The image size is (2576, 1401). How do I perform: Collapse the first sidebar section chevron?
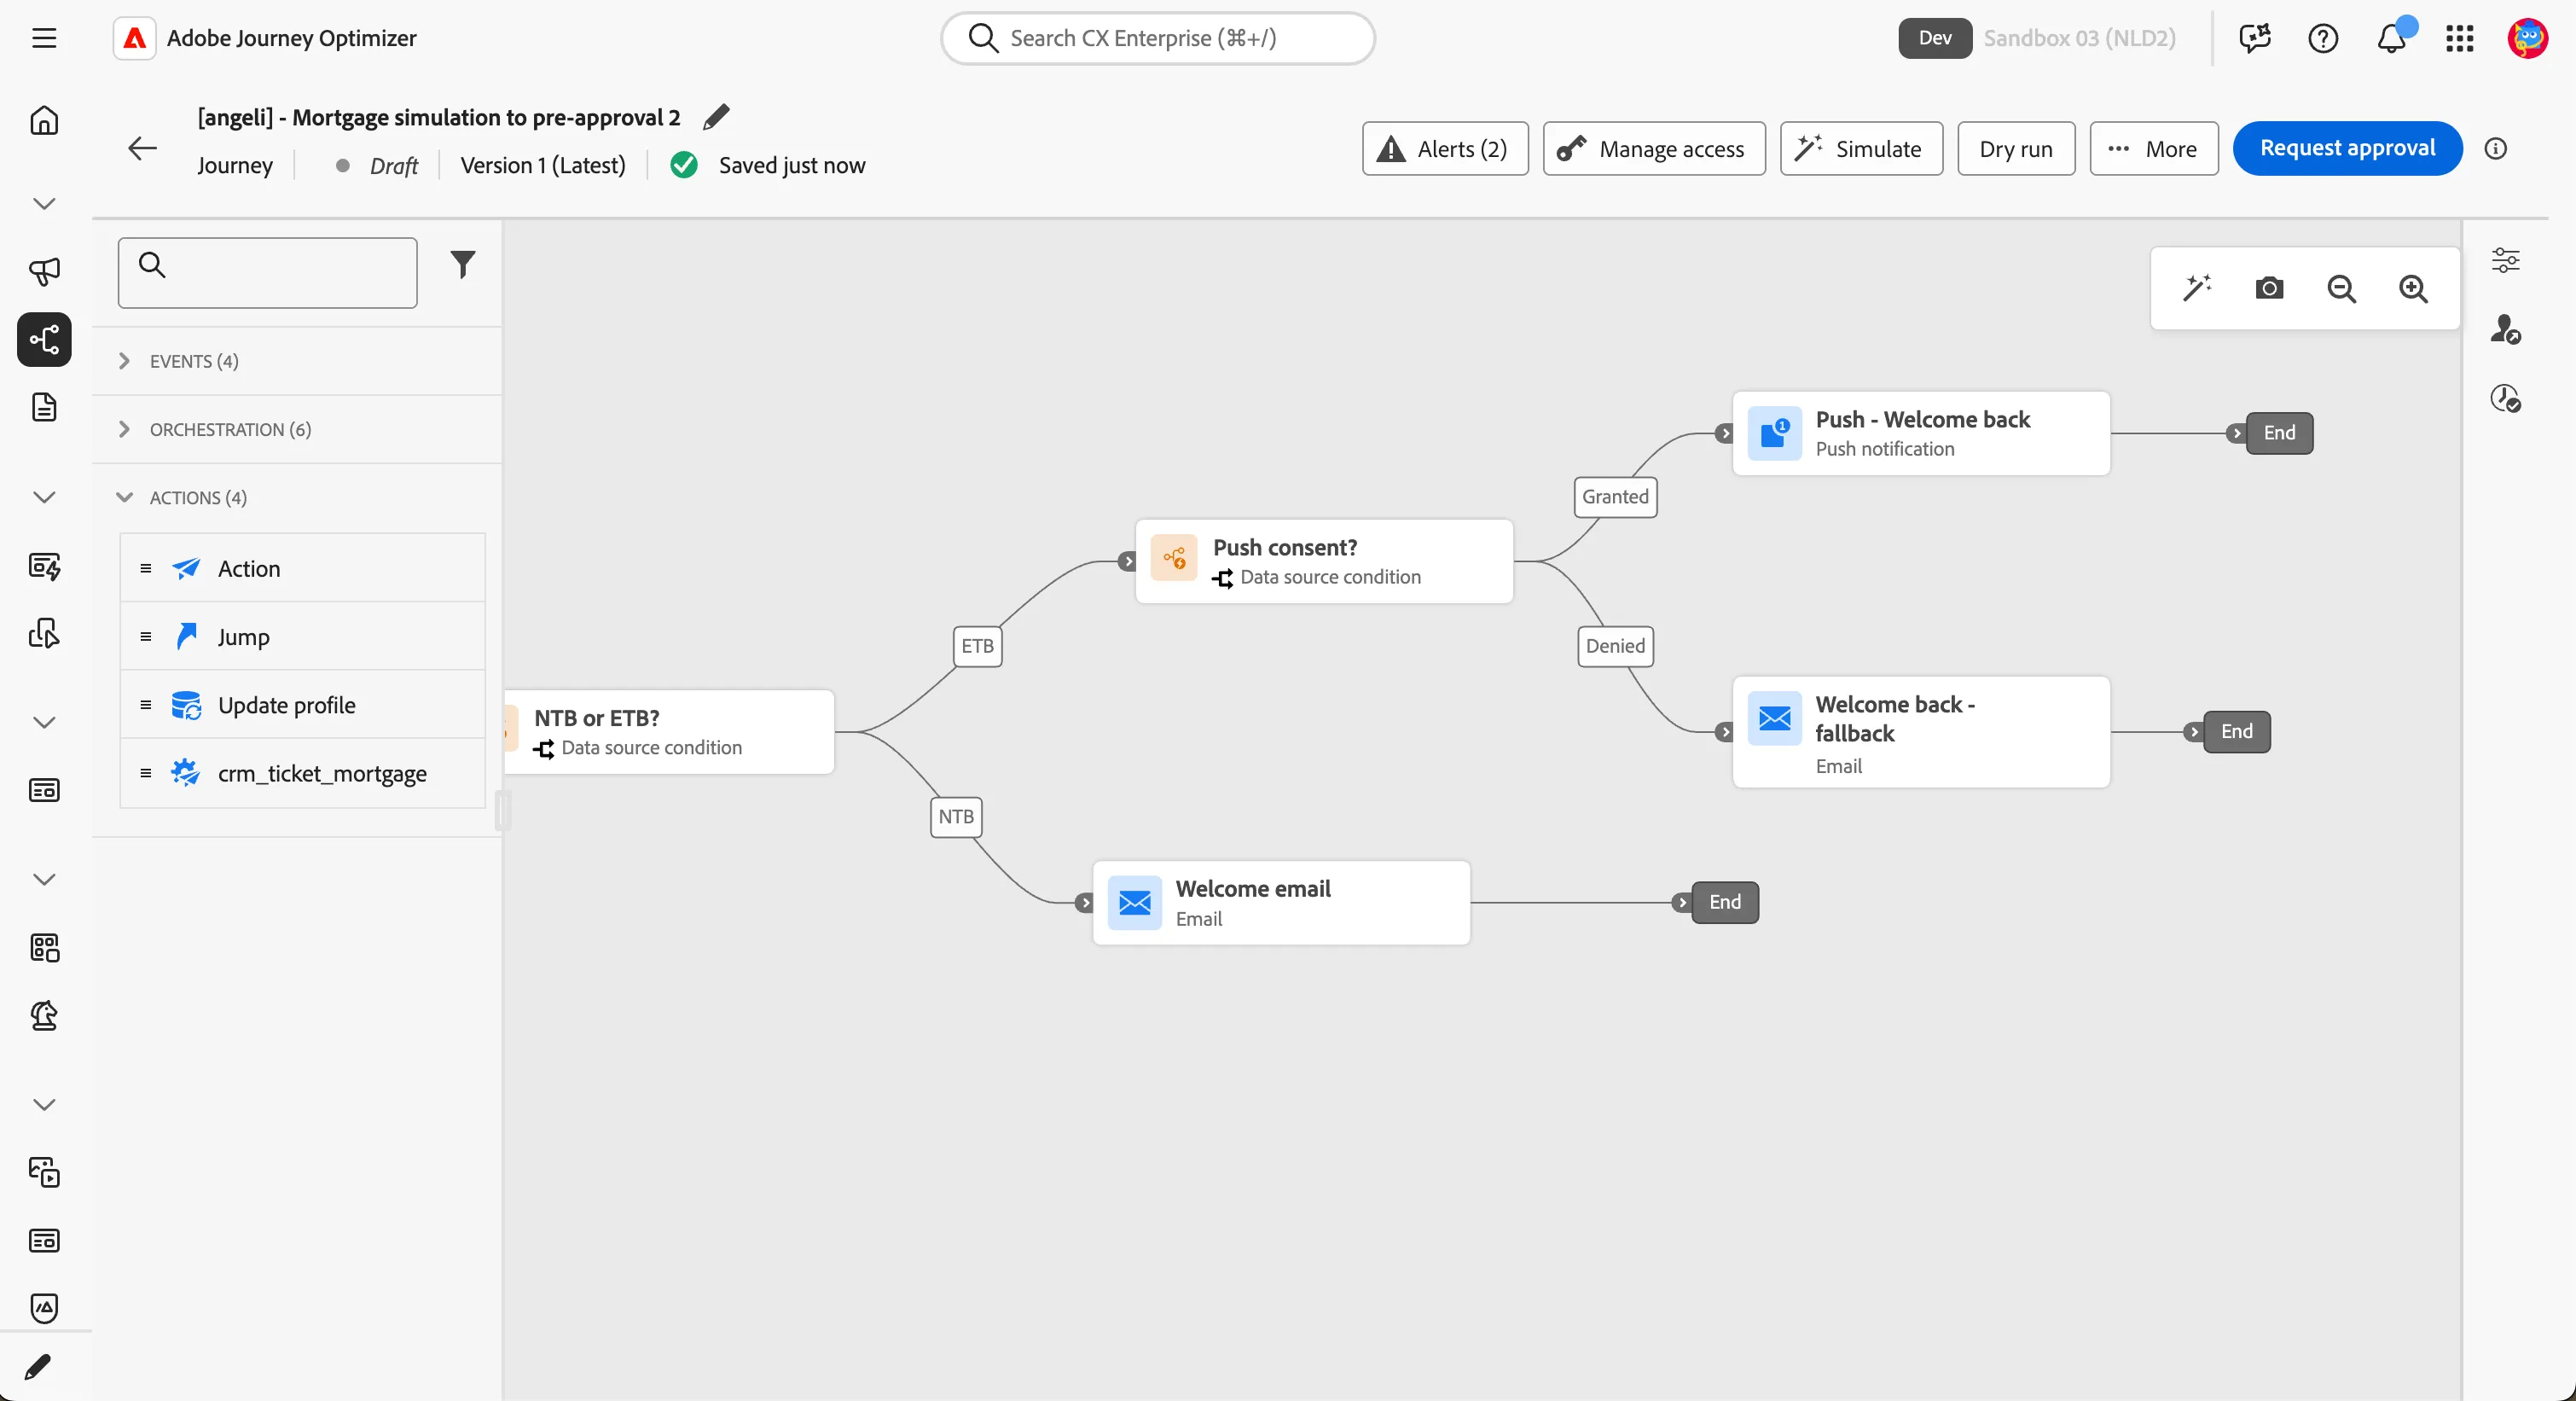[44, 204]
